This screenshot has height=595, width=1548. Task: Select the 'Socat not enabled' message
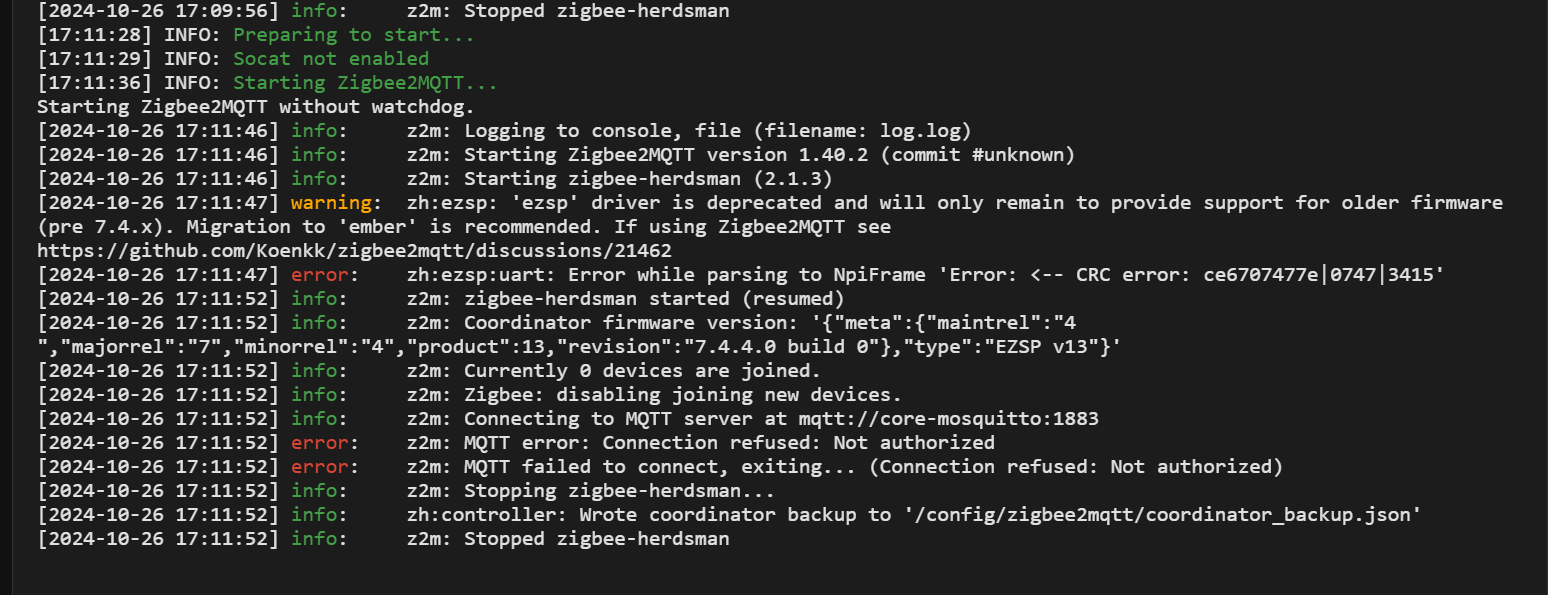(x=330, y=59)
